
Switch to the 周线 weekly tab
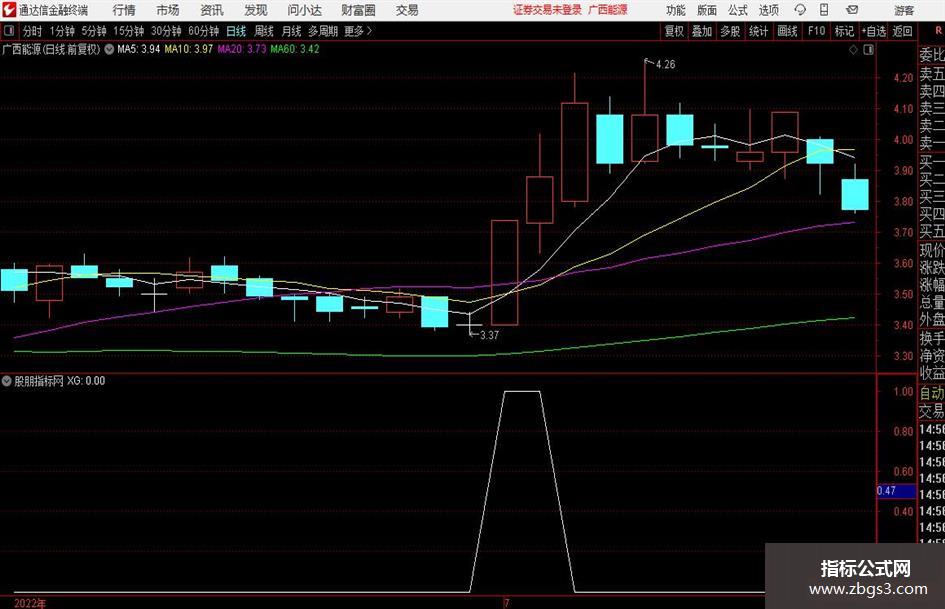coord(264,31)
